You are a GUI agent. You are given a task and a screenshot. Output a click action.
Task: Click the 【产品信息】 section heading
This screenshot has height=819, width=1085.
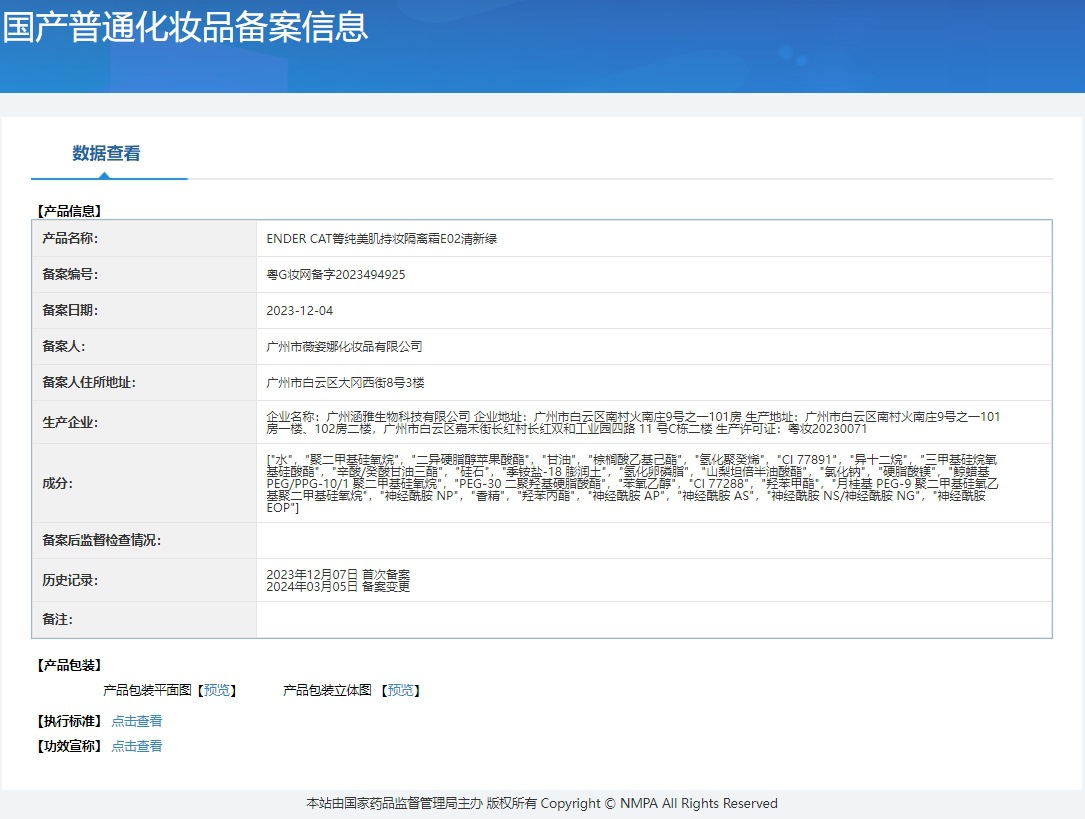(69, 211)
